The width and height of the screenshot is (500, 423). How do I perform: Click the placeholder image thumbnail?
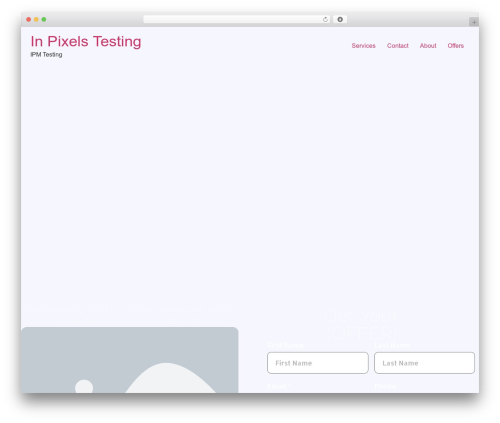pos(130,360)
